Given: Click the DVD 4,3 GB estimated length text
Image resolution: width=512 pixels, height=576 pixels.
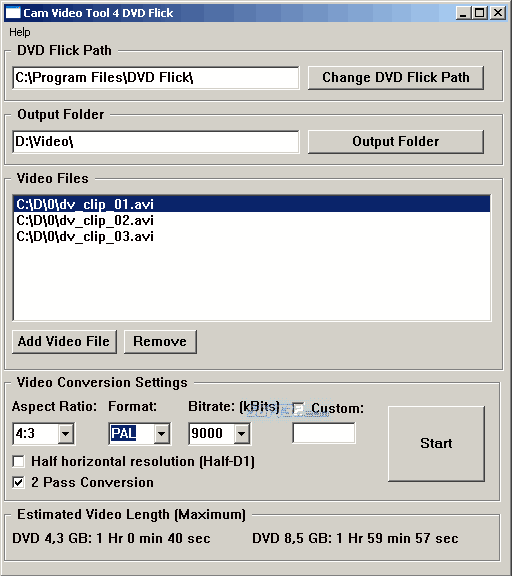Looking at the screenshot, I should [x=111, y=539].
